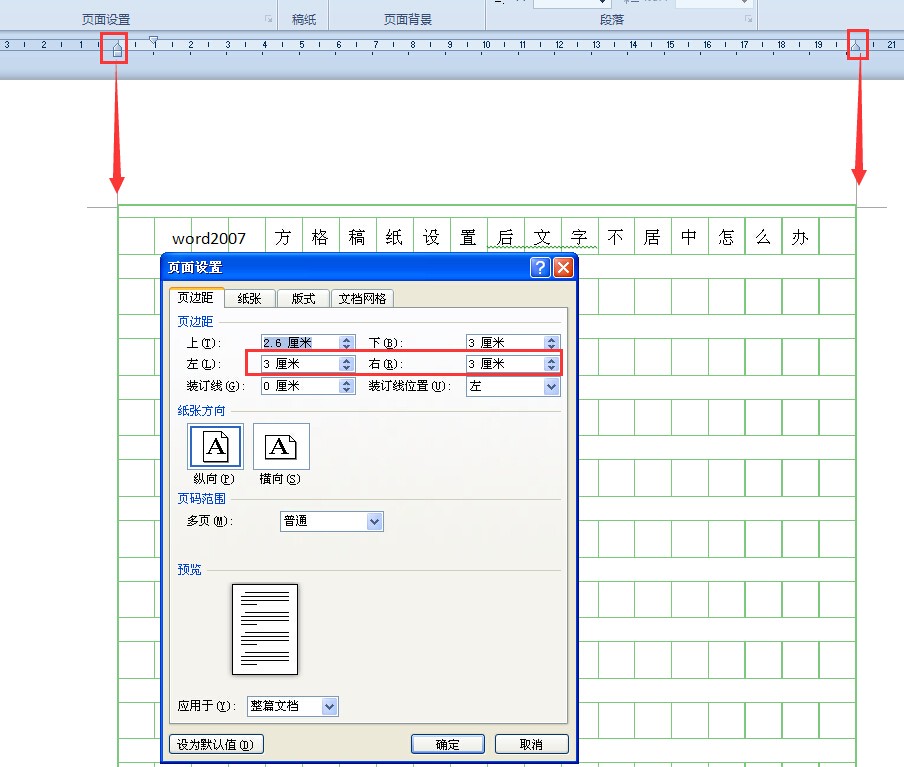Viewport: 904px width, 767px height.
Task: Click the 稿纸 ribbon group label
Action: pyautogui.click(x=304, y=20)
